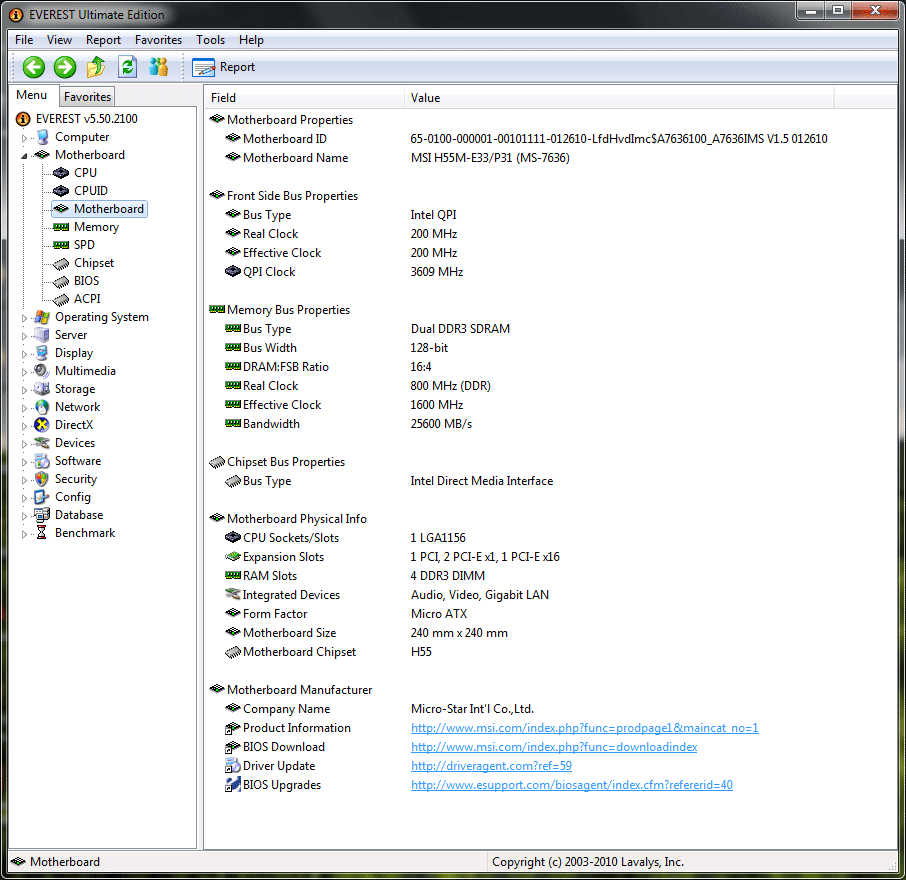
Task: Click the Security shield icon
Action: [x=42, y=479]
